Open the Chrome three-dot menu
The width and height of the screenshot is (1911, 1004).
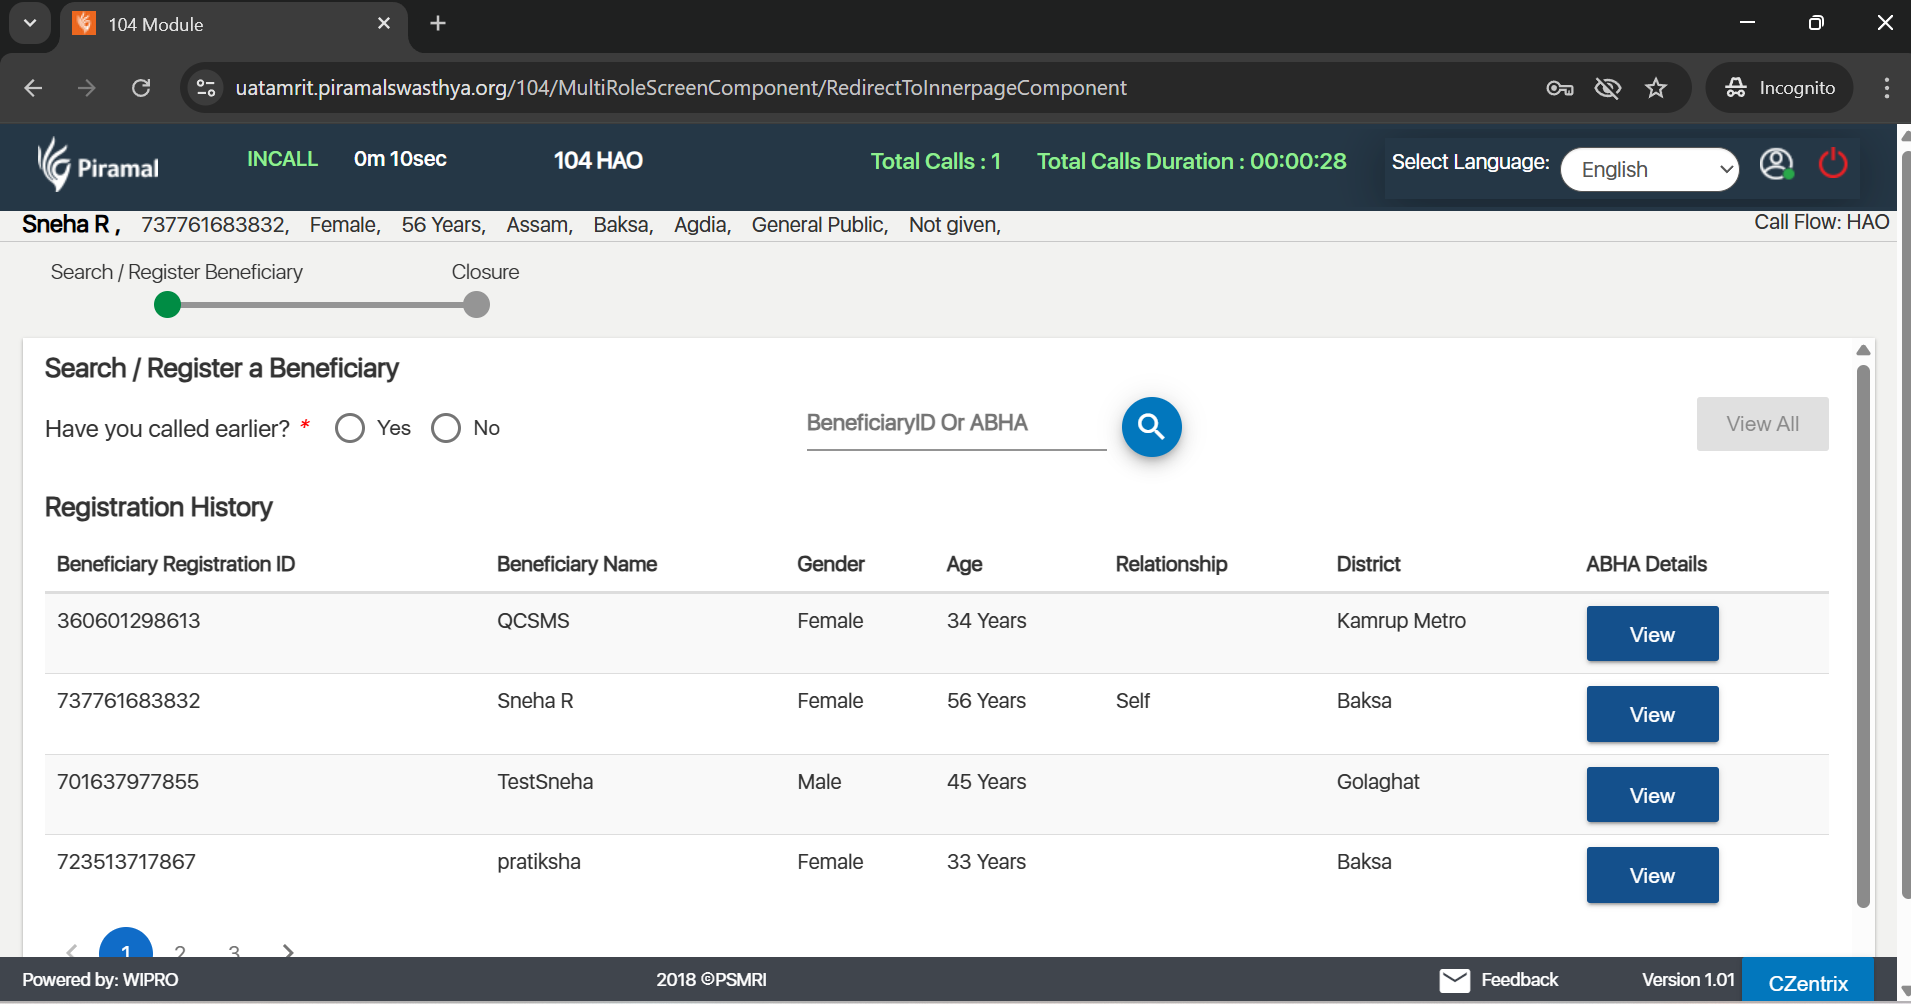coord(1886,88)
